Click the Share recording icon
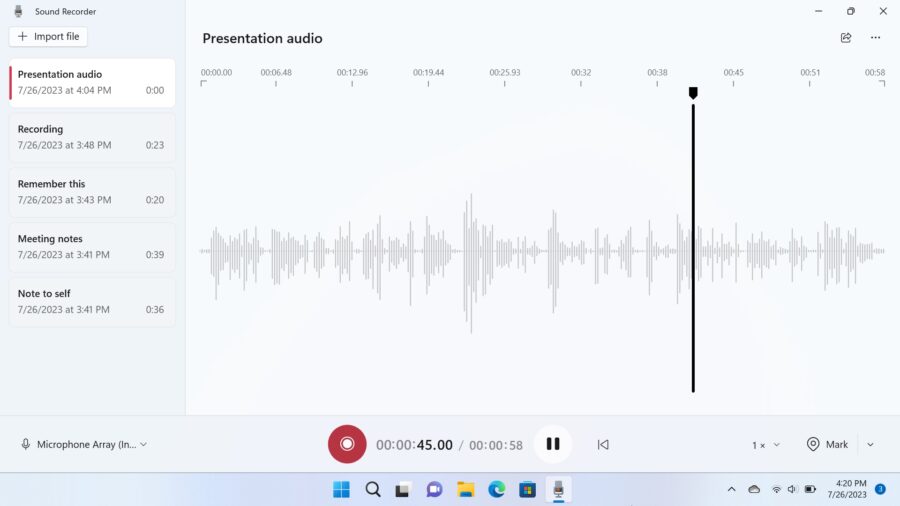Viewport: 900px width, 506px height. tap(845, 38)
